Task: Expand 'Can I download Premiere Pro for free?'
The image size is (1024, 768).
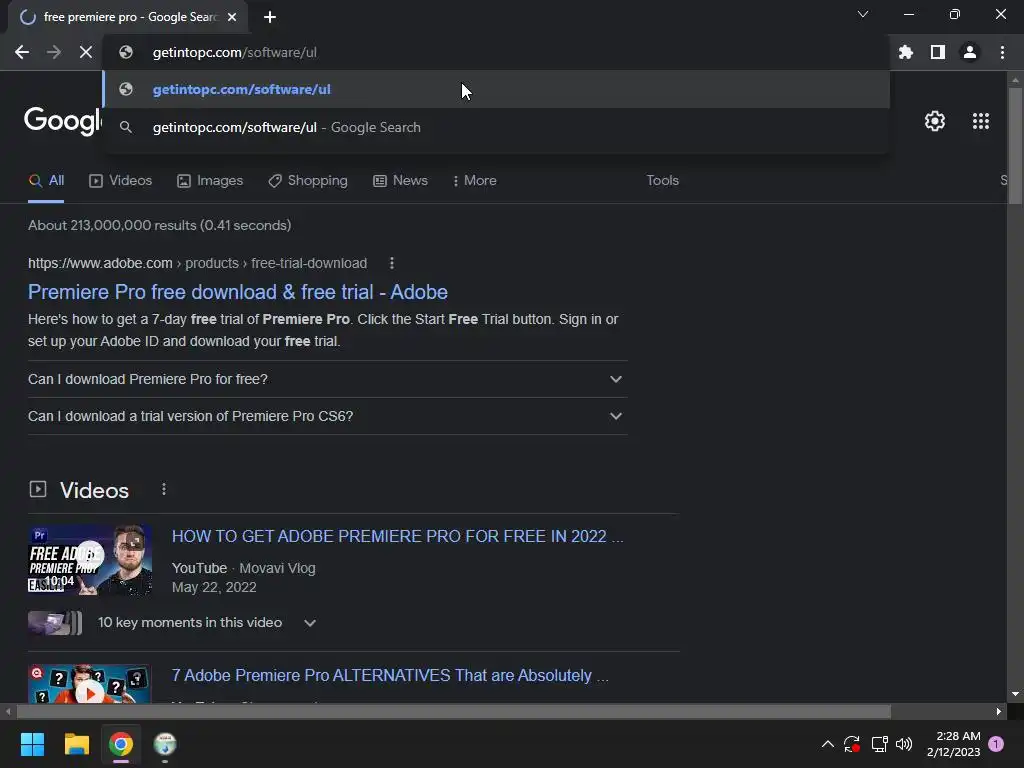Action: point(328,379)
